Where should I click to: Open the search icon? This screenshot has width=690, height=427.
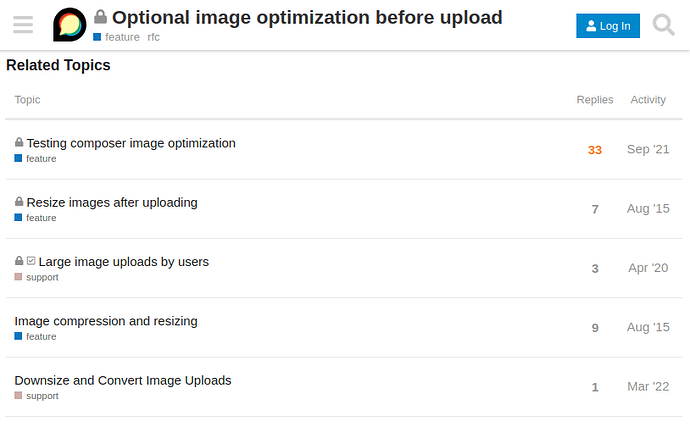point(664,25)
